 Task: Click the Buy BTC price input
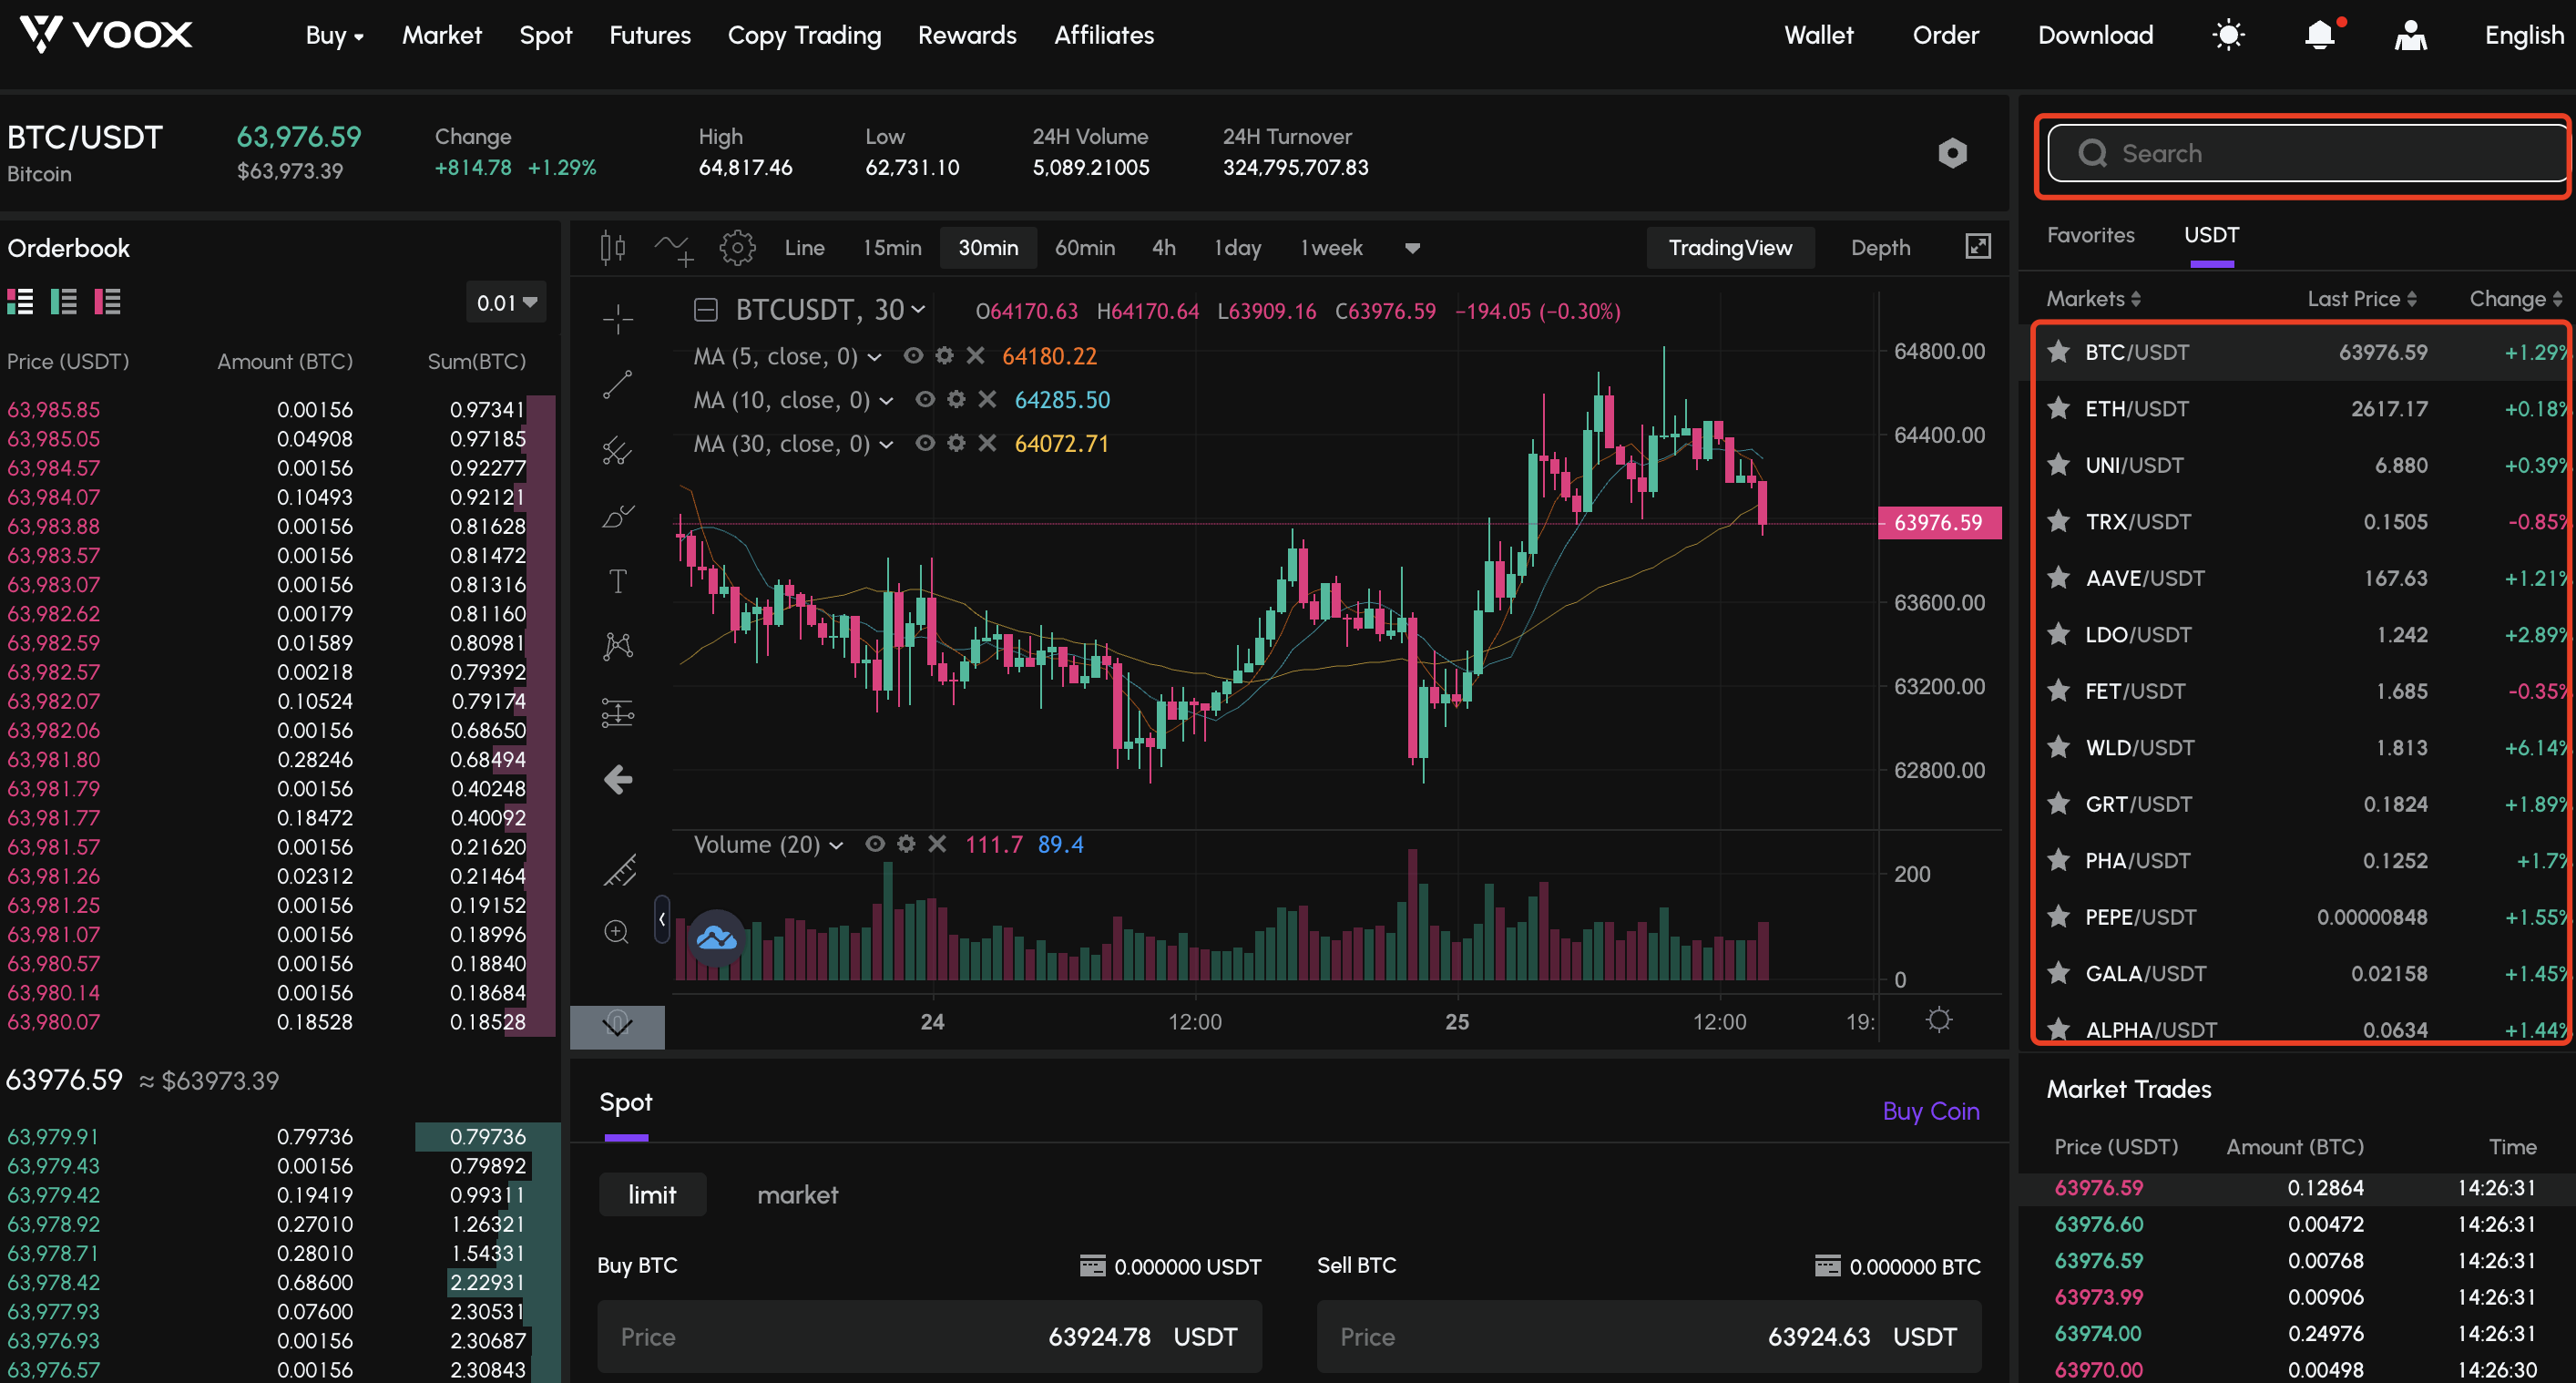pyautogui.click(x=929, y=1336)
